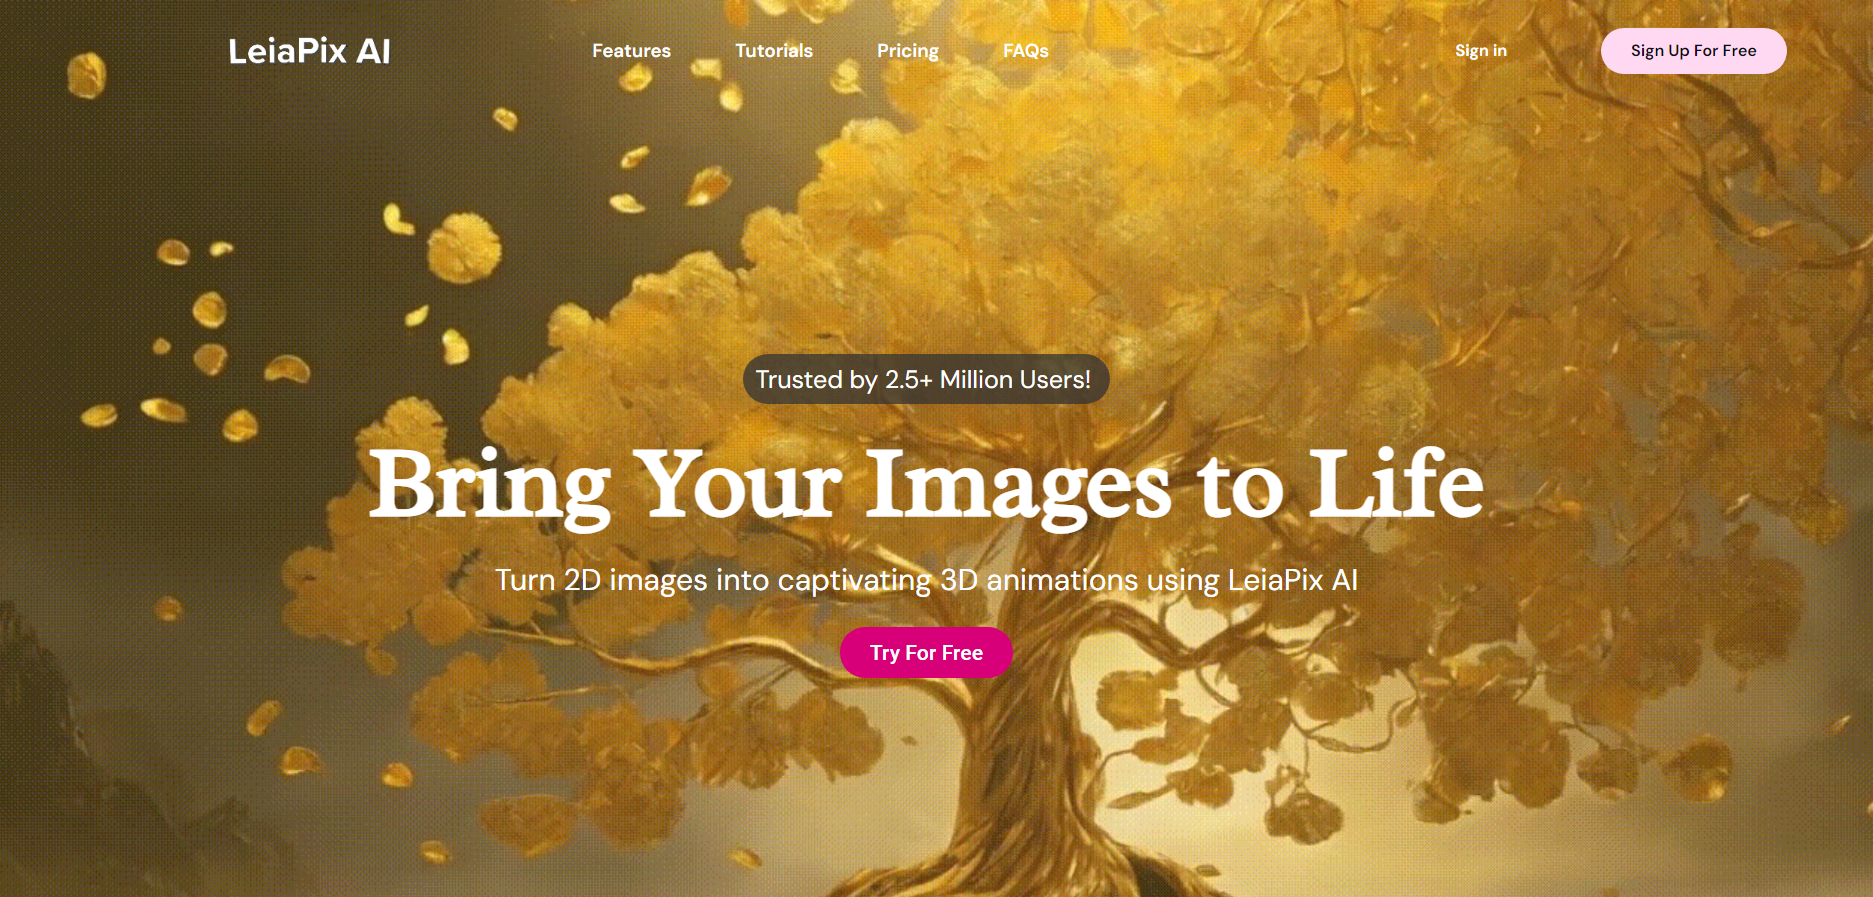Click the pink Try For Free button

coord(927,653)
